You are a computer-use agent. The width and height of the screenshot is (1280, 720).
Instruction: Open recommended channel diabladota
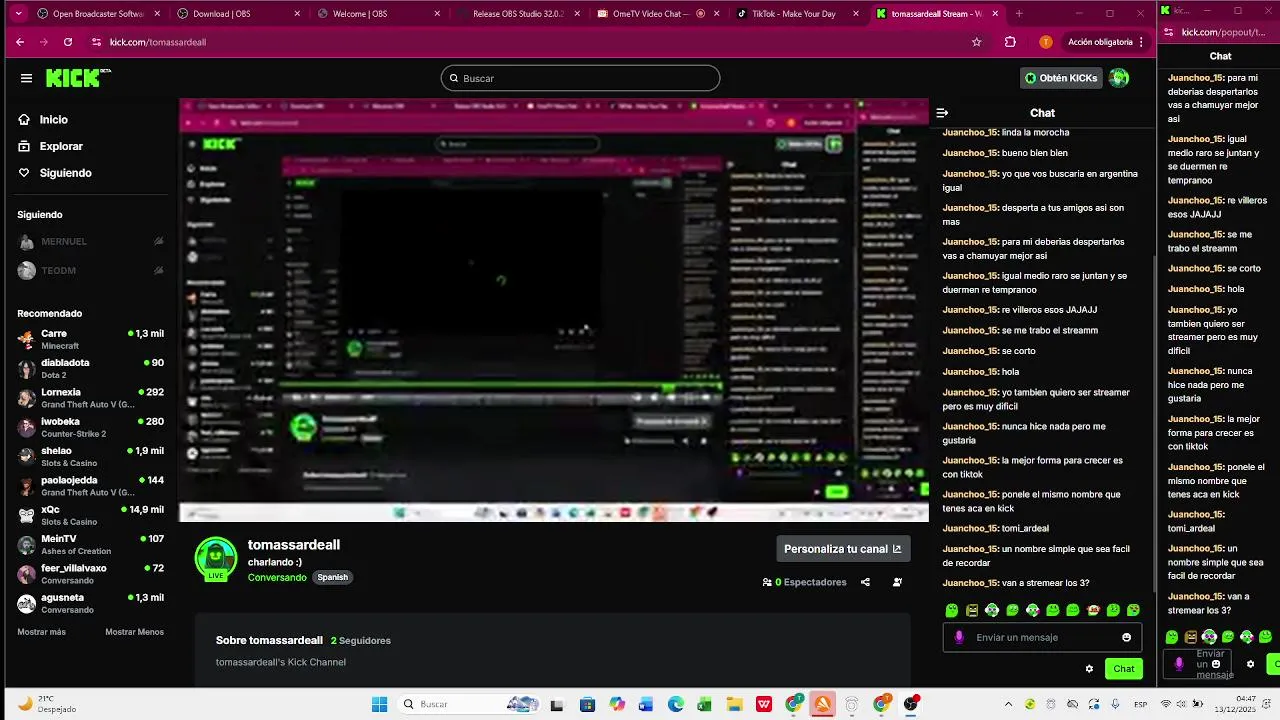point(90,368)
